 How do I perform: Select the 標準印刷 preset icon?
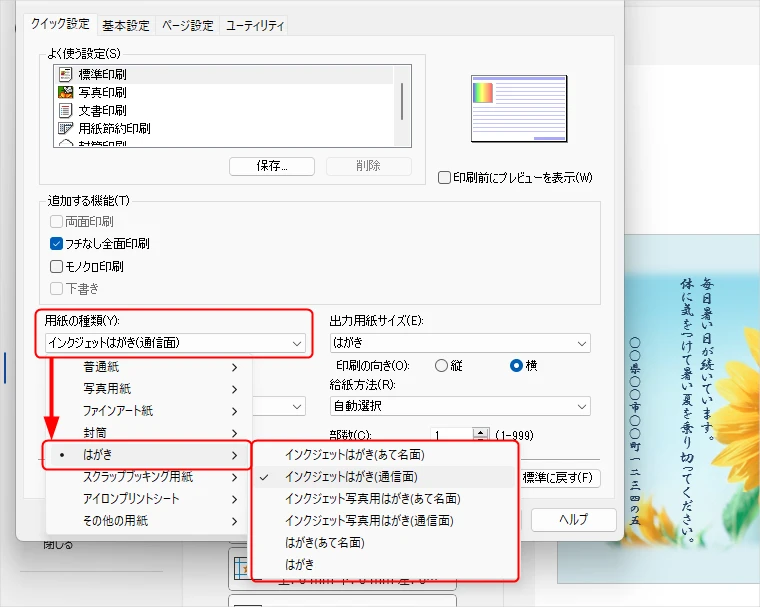pos(65,74)
